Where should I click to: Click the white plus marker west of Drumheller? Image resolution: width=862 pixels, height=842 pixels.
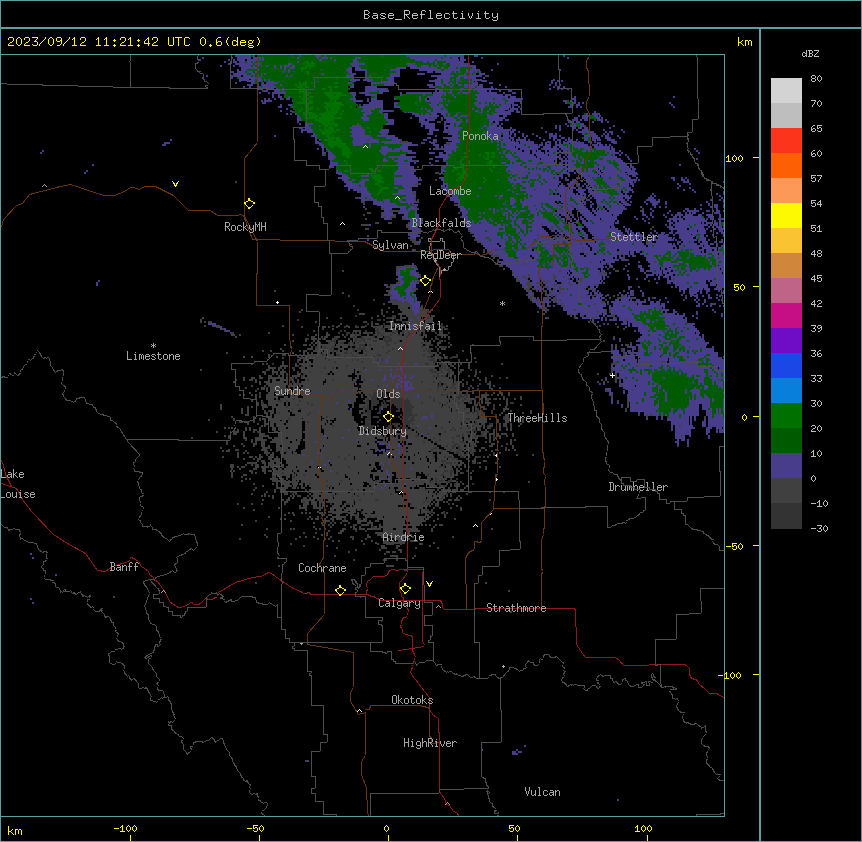pos(612,375)
